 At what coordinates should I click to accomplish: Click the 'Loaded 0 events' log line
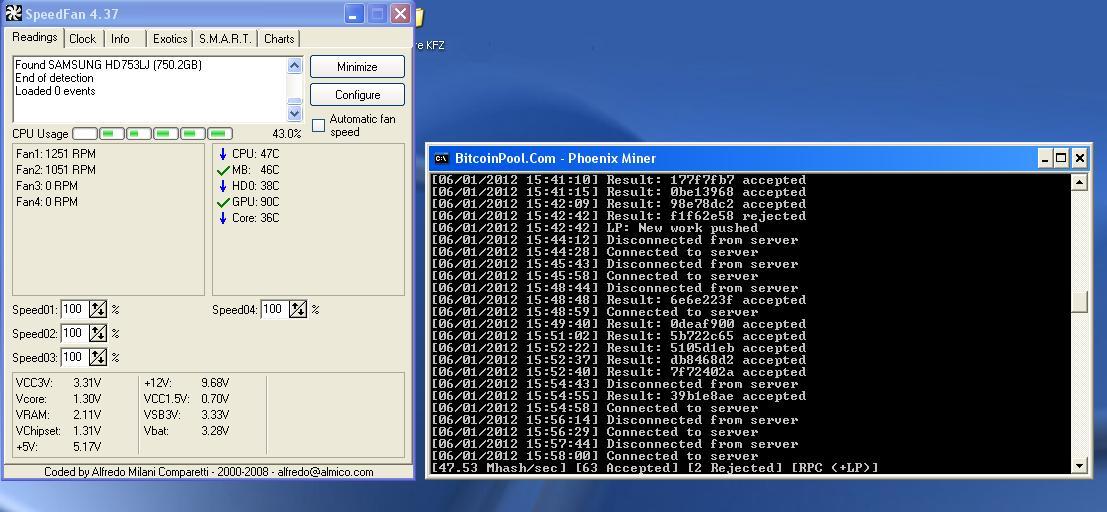(55, 91)
